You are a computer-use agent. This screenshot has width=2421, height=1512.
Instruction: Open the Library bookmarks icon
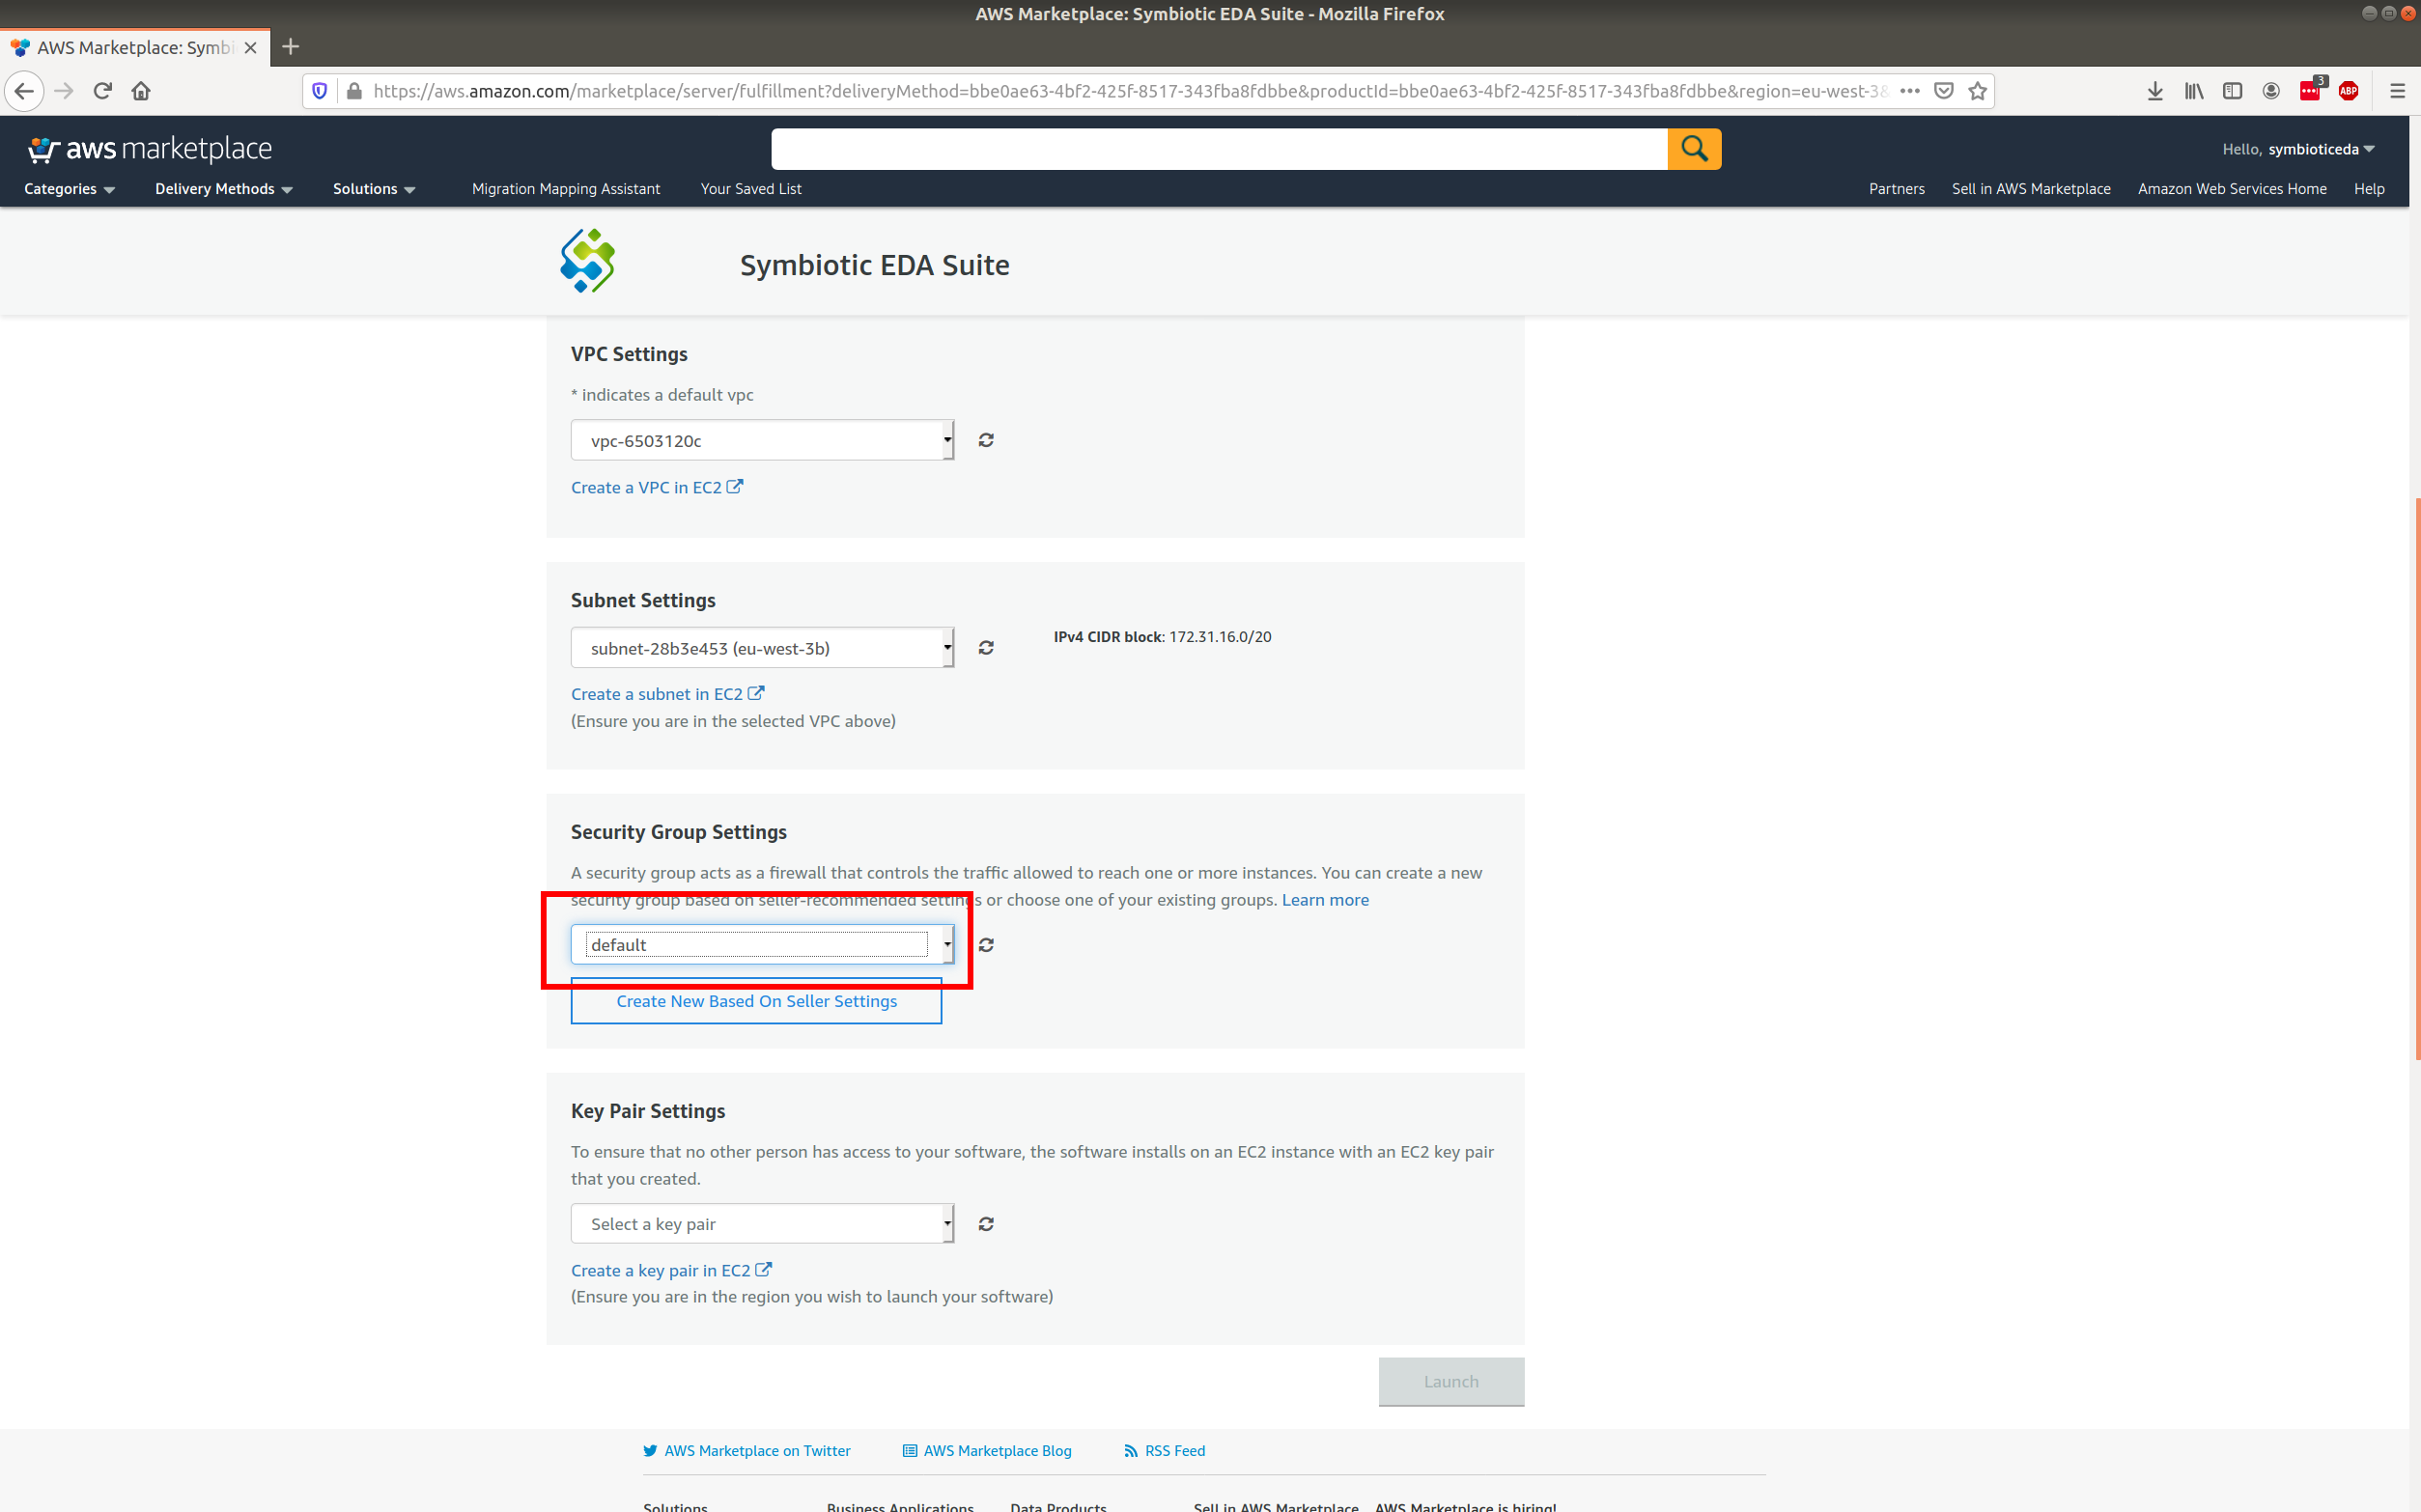2194,91
